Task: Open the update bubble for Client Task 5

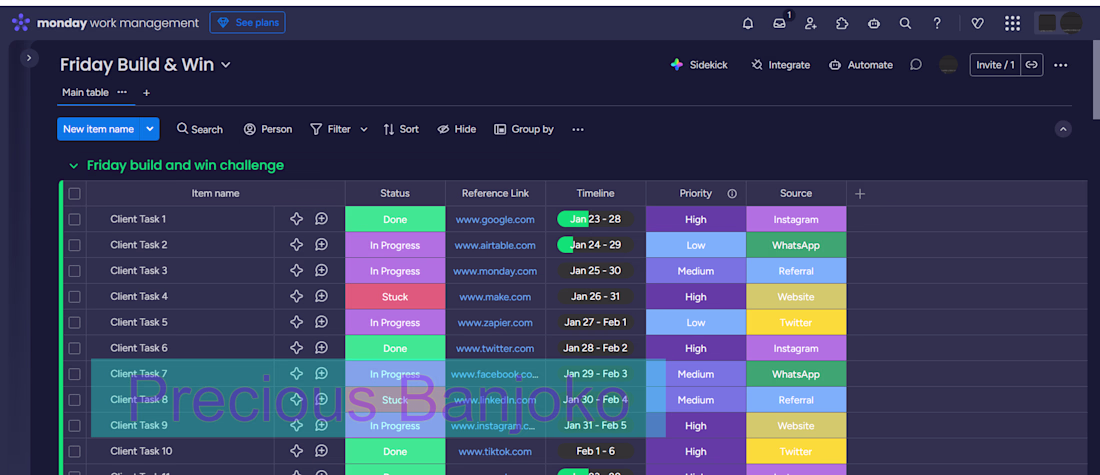Action: pos(321,322)
